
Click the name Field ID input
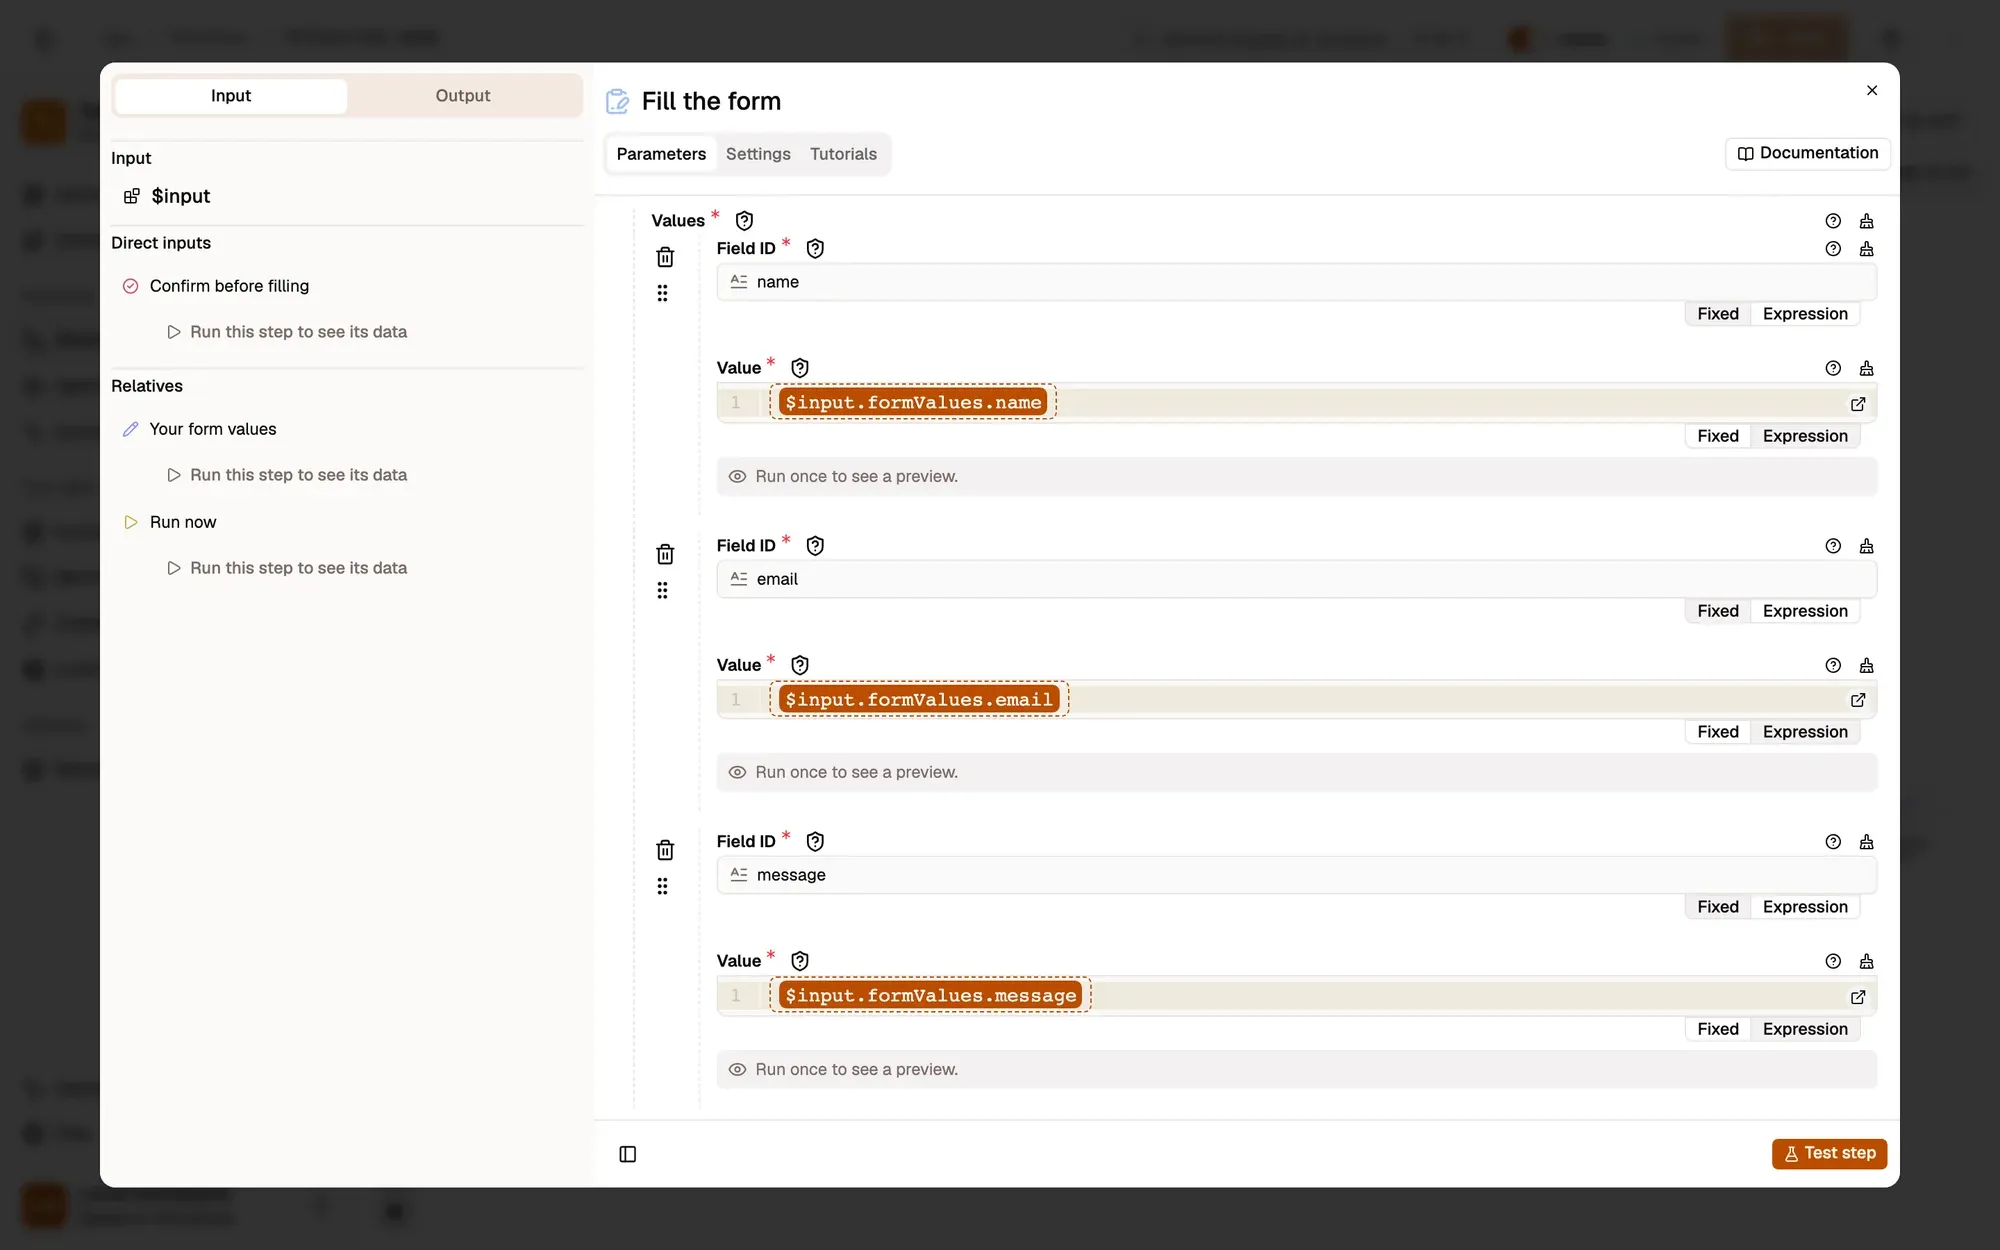coord(1296,282)
